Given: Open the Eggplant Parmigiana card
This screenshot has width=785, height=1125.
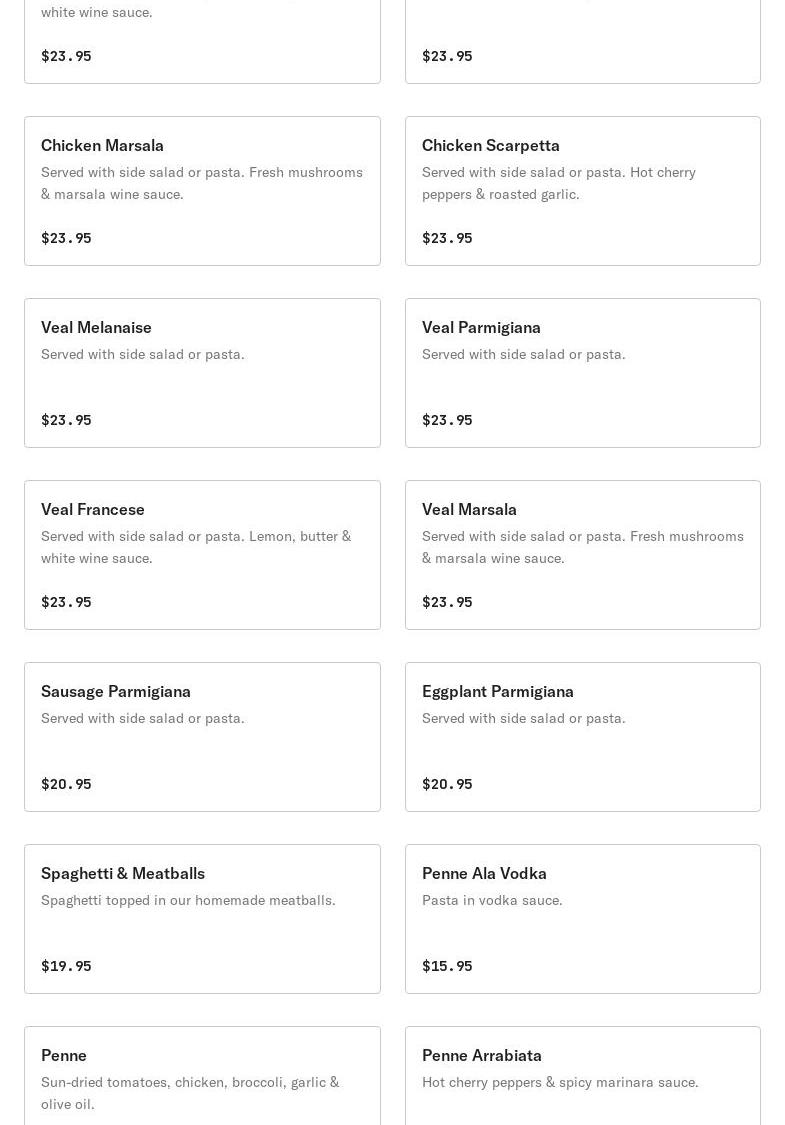Looking at the screenshot, I should (582, 737).
